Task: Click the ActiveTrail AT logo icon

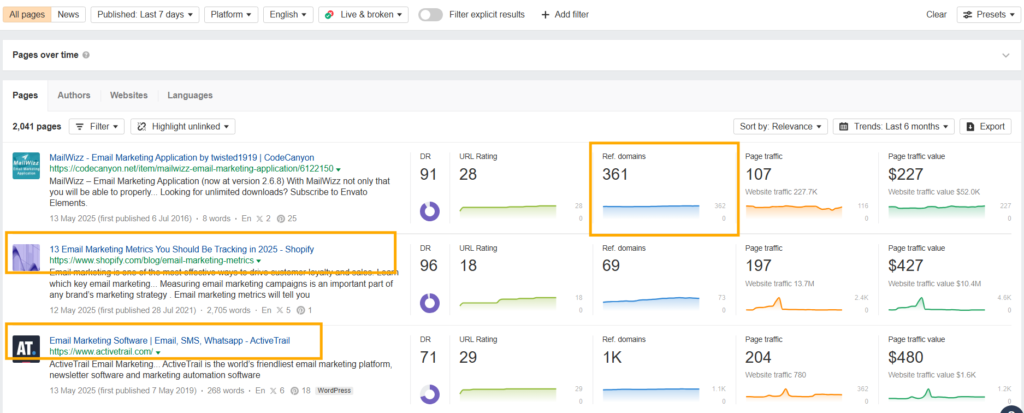Action: point(26,349)
